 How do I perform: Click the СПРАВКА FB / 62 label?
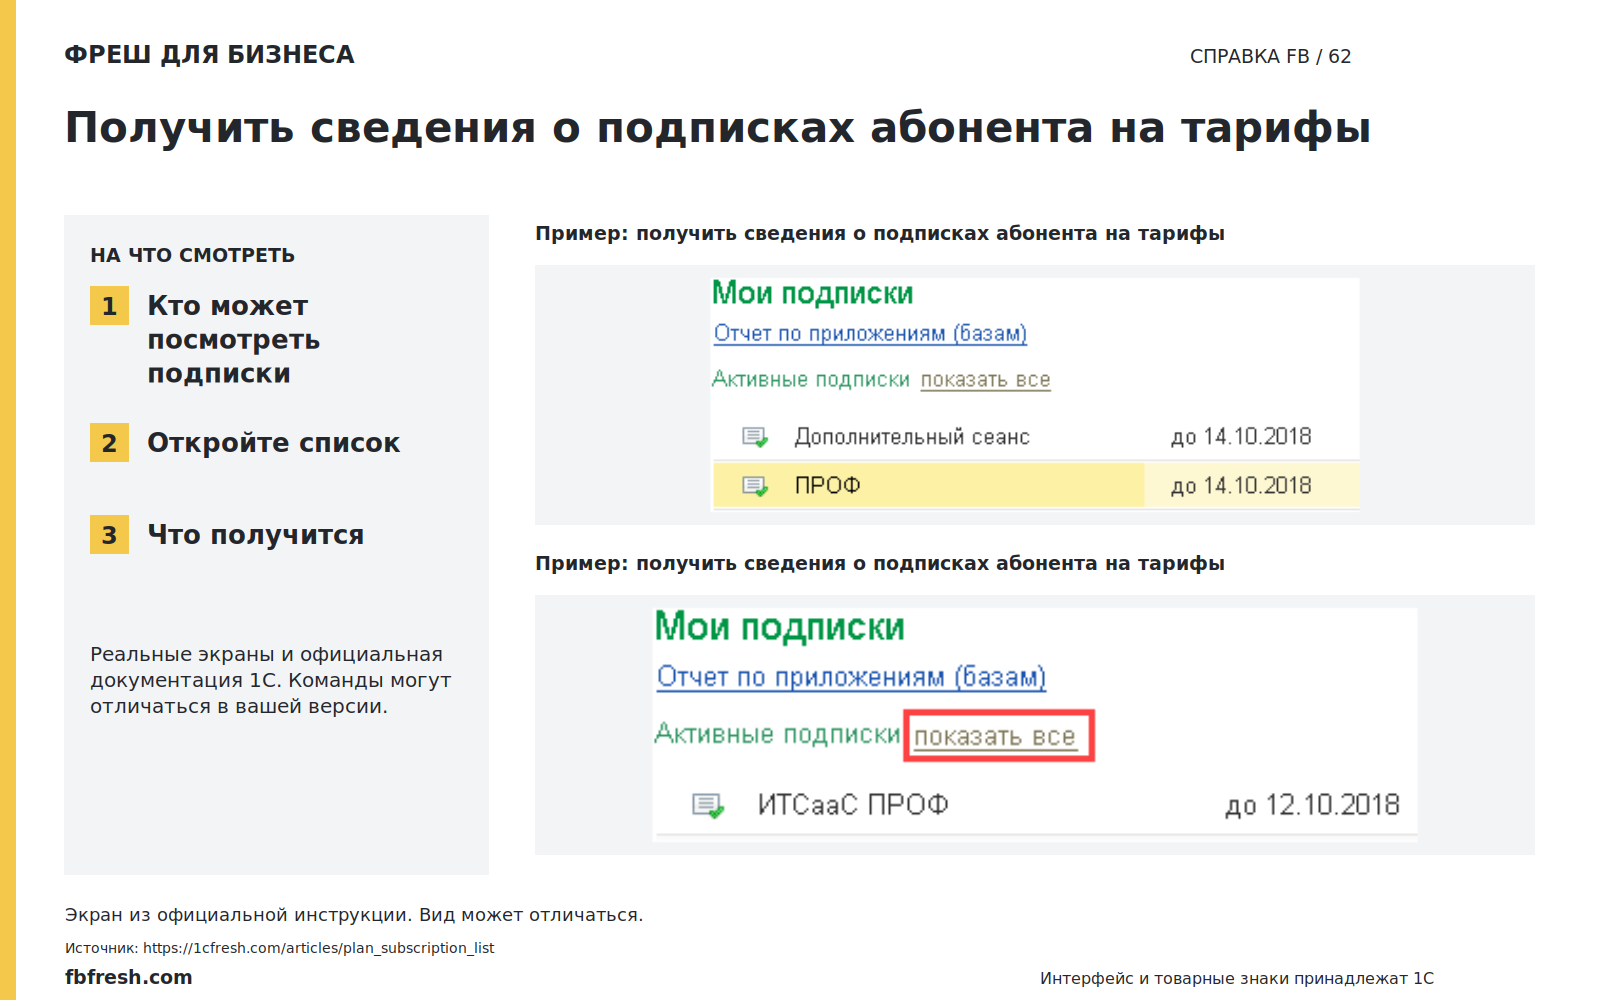pyautogui.click(x=1270, y=56)
